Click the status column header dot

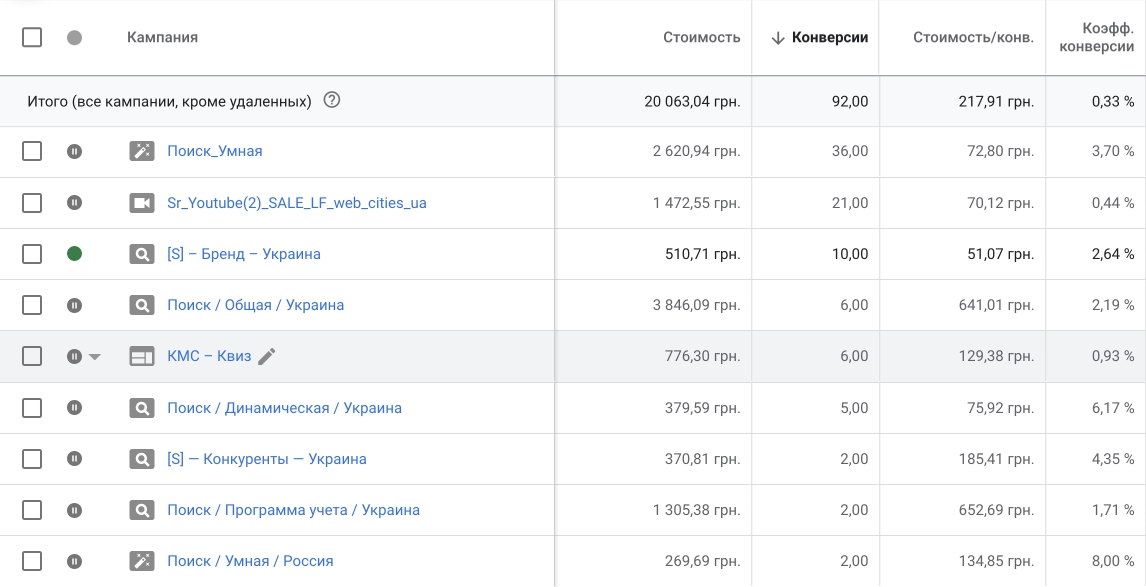(x=75, y=37)
